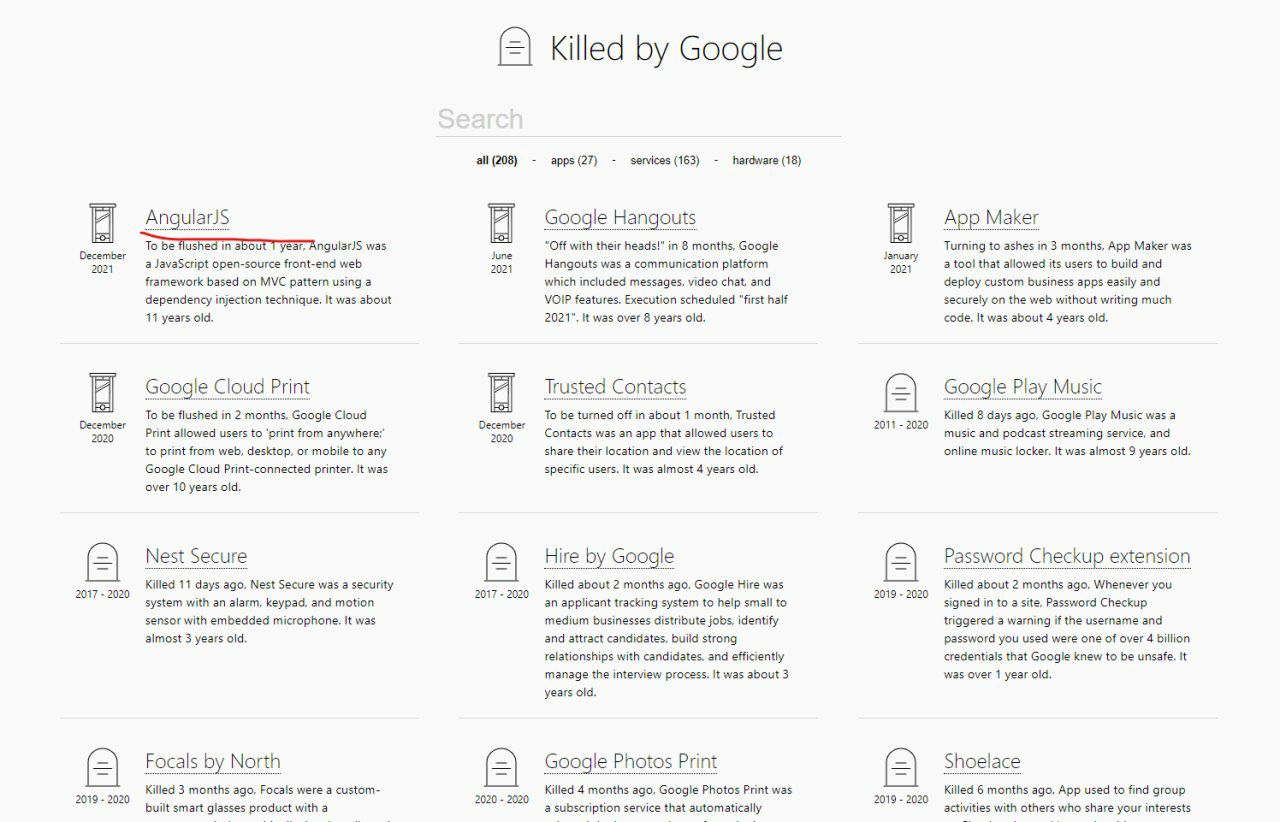This screenshot has height=822, width=1280.
Task: Click the guillotine icon for Google Cloud Print
Action: (102, 393)
